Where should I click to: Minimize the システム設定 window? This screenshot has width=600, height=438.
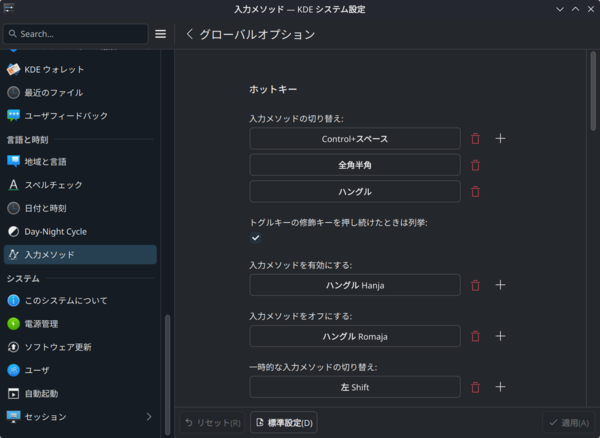click(560, 9)
